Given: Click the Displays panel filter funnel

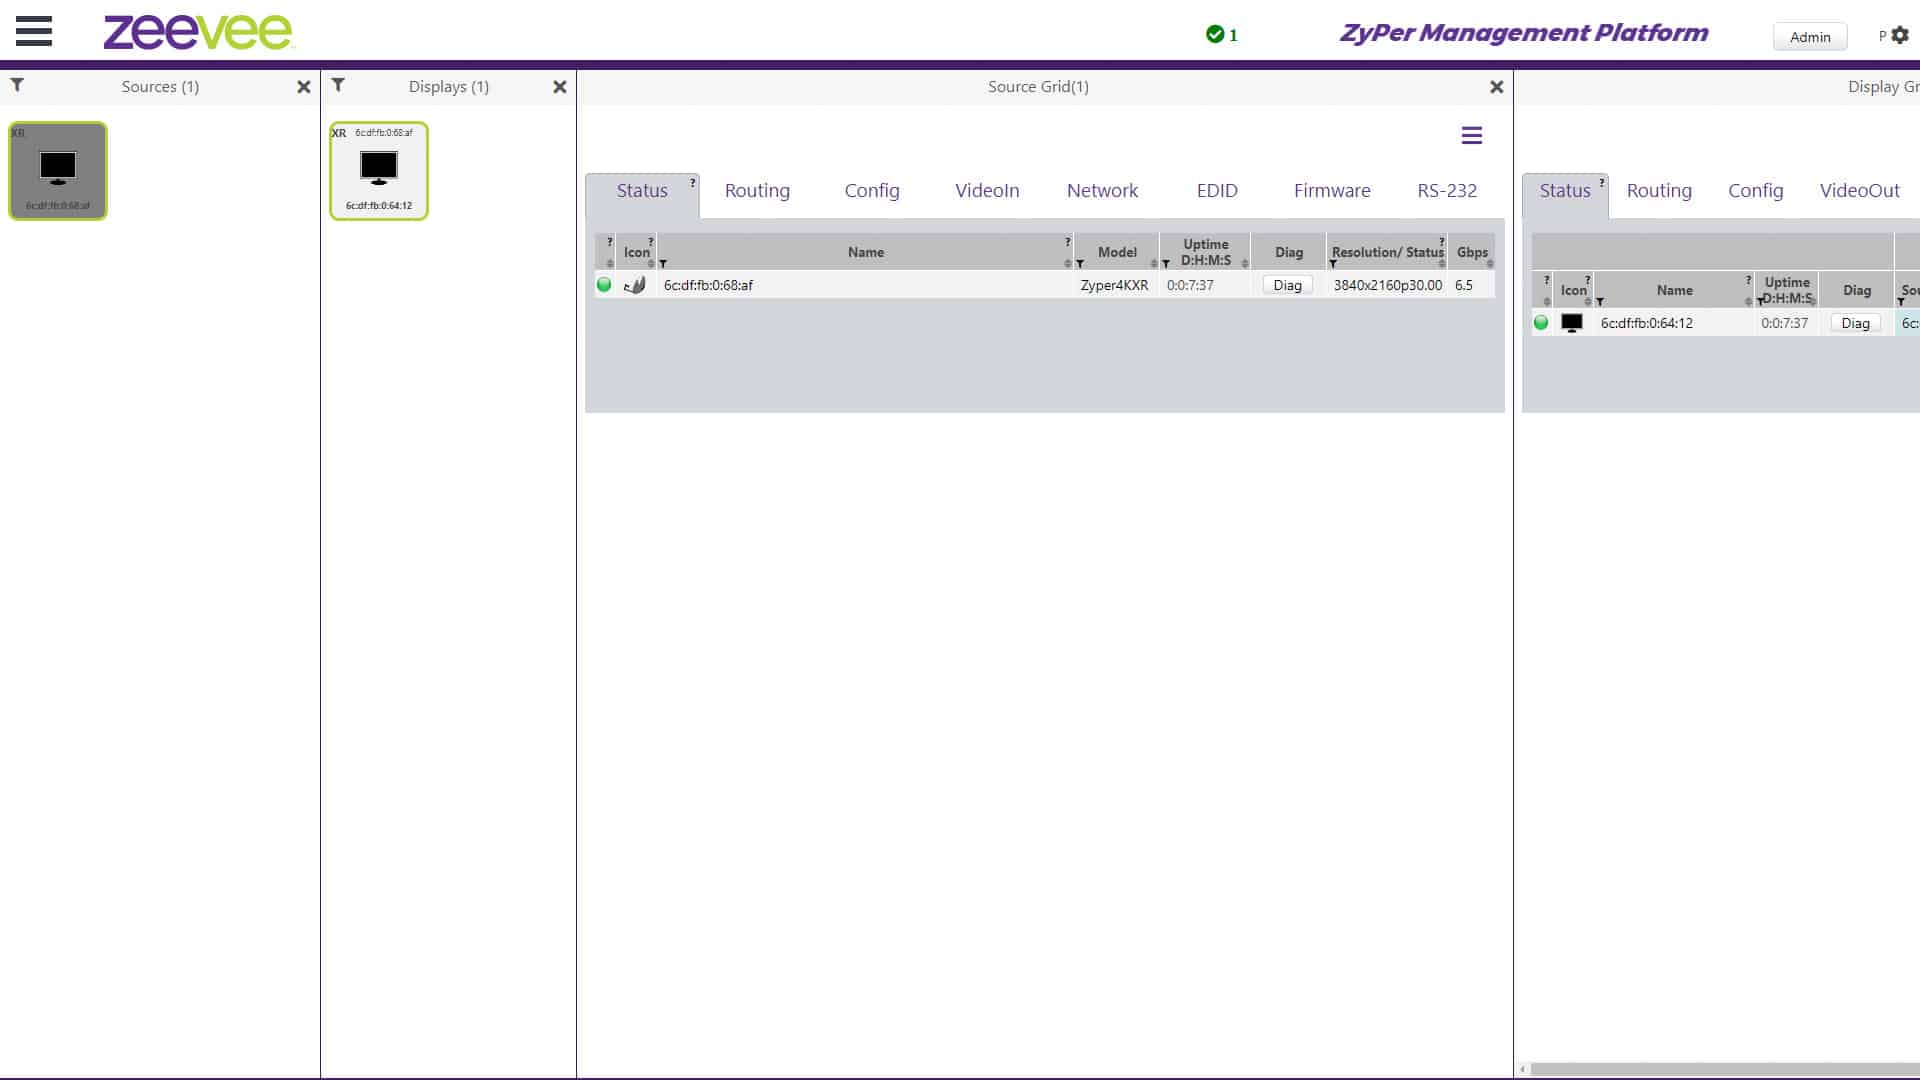Looking at the screenshot, I should pyautogui.click(x=338, y=85).
